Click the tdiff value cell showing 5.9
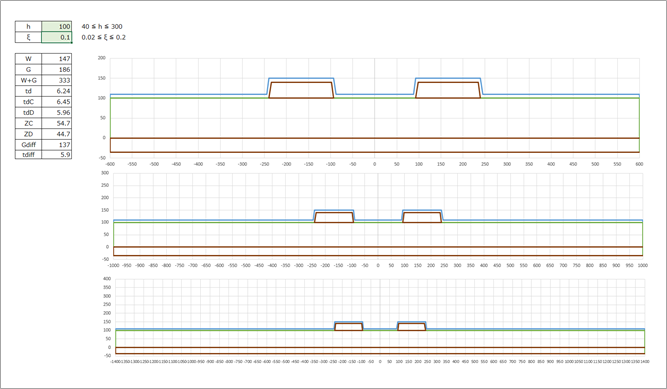667x389 pixels. click(57, 155)
